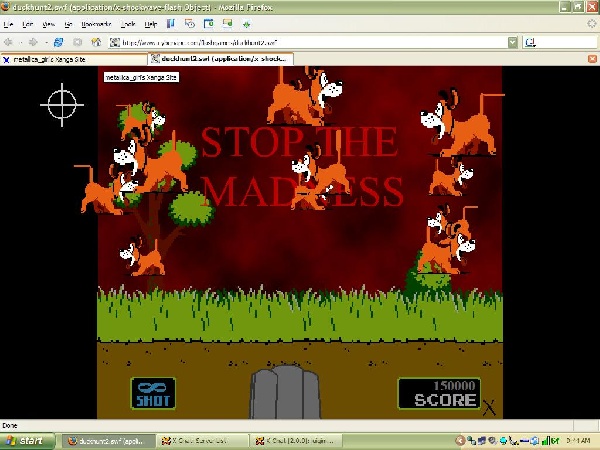Expand the address bar history dropdown
Screen dimensions: 600x450
click(x=513, y=42)
